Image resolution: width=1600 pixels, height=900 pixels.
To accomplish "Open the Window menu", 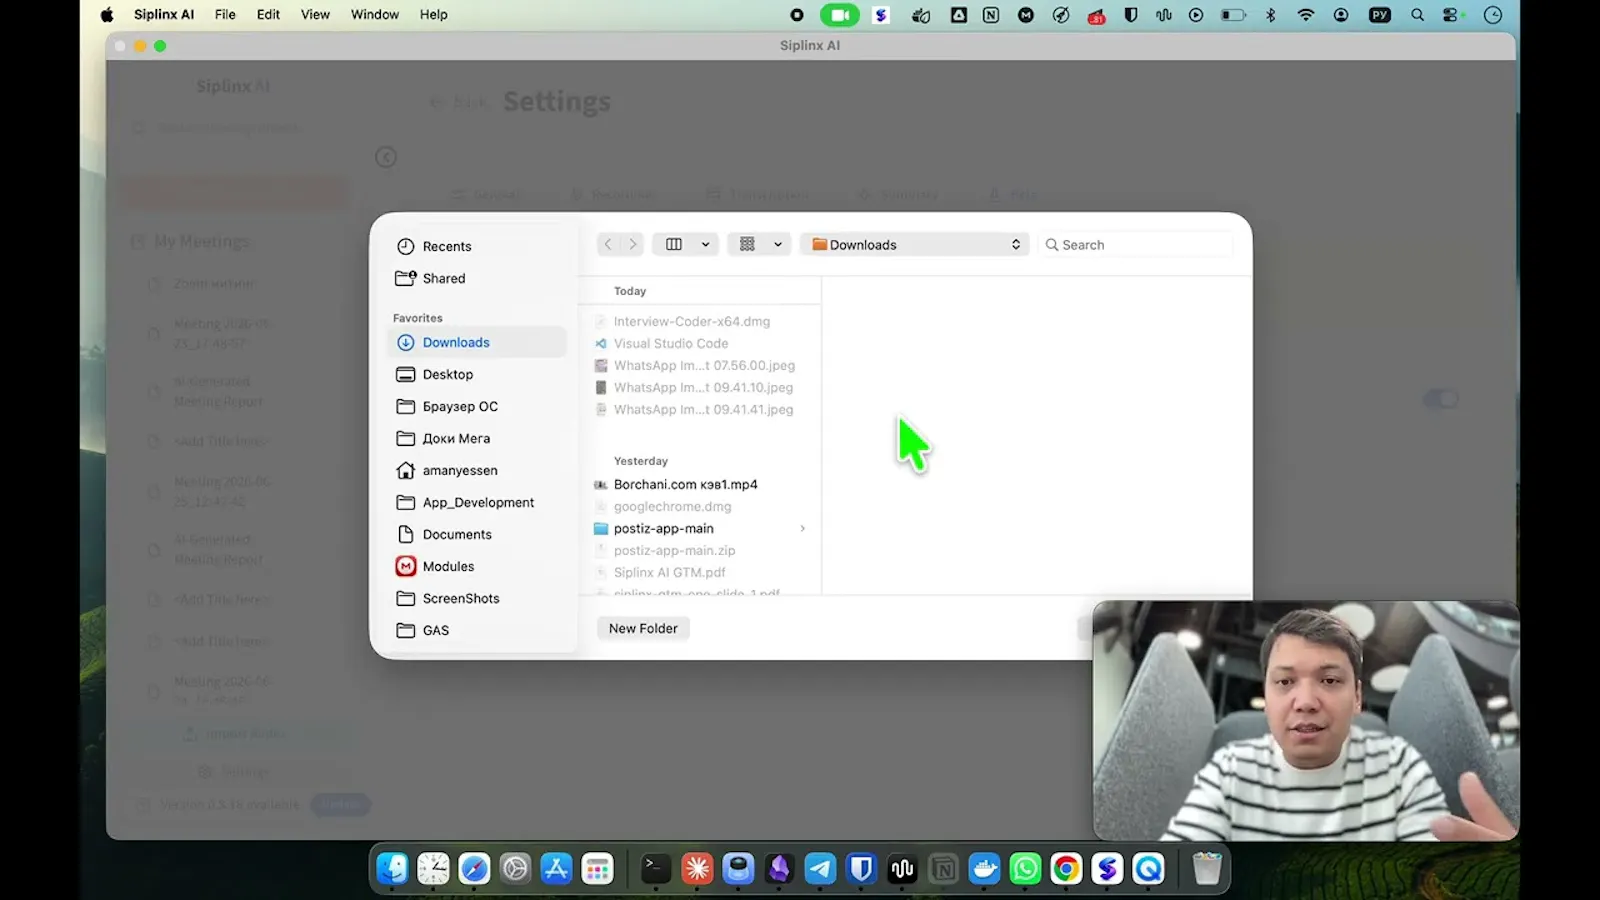I will [x=375, y=14].
